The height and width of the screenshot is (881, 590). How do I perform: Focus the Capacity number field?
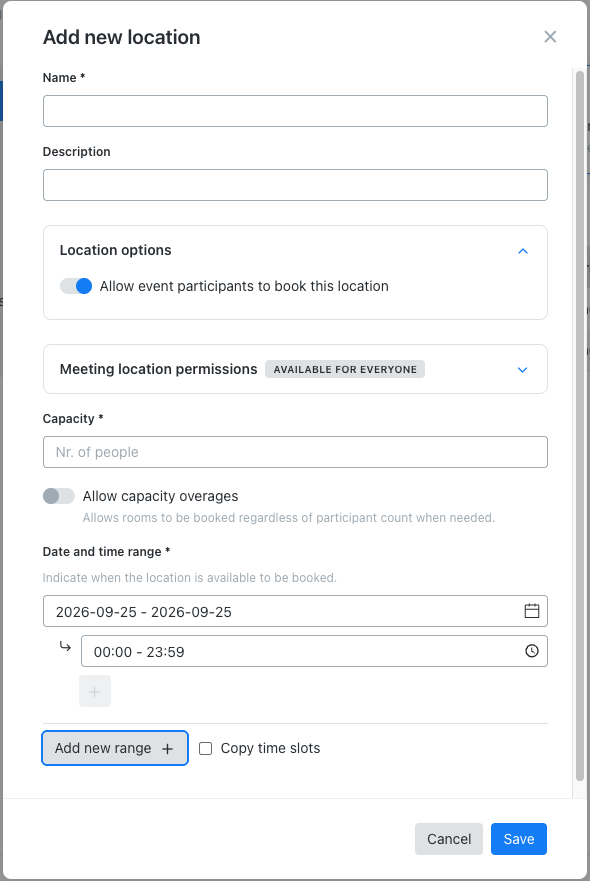pos(295,452)
